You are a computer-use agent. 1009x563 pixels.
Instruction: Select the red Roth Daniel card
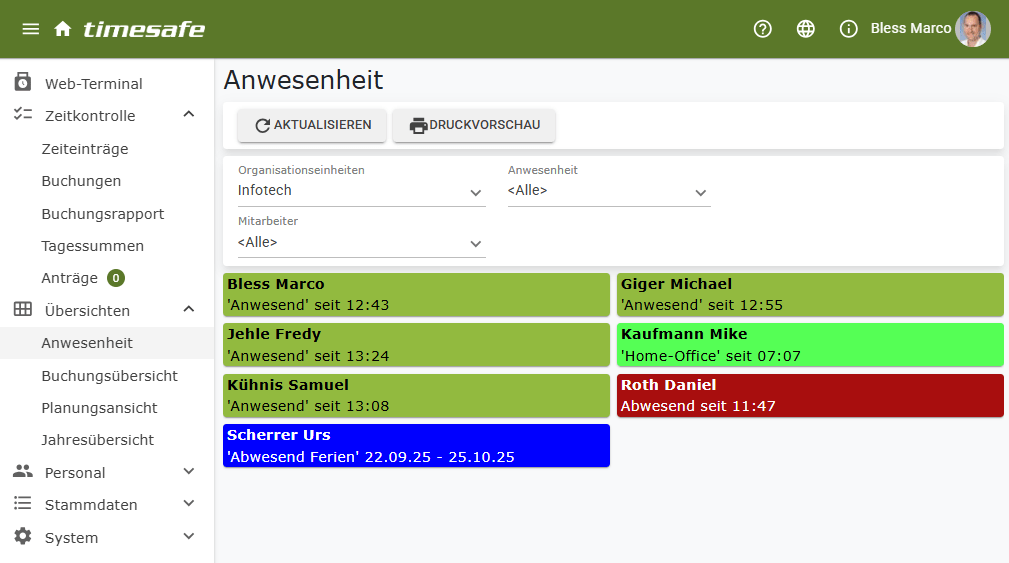point(810,395)
